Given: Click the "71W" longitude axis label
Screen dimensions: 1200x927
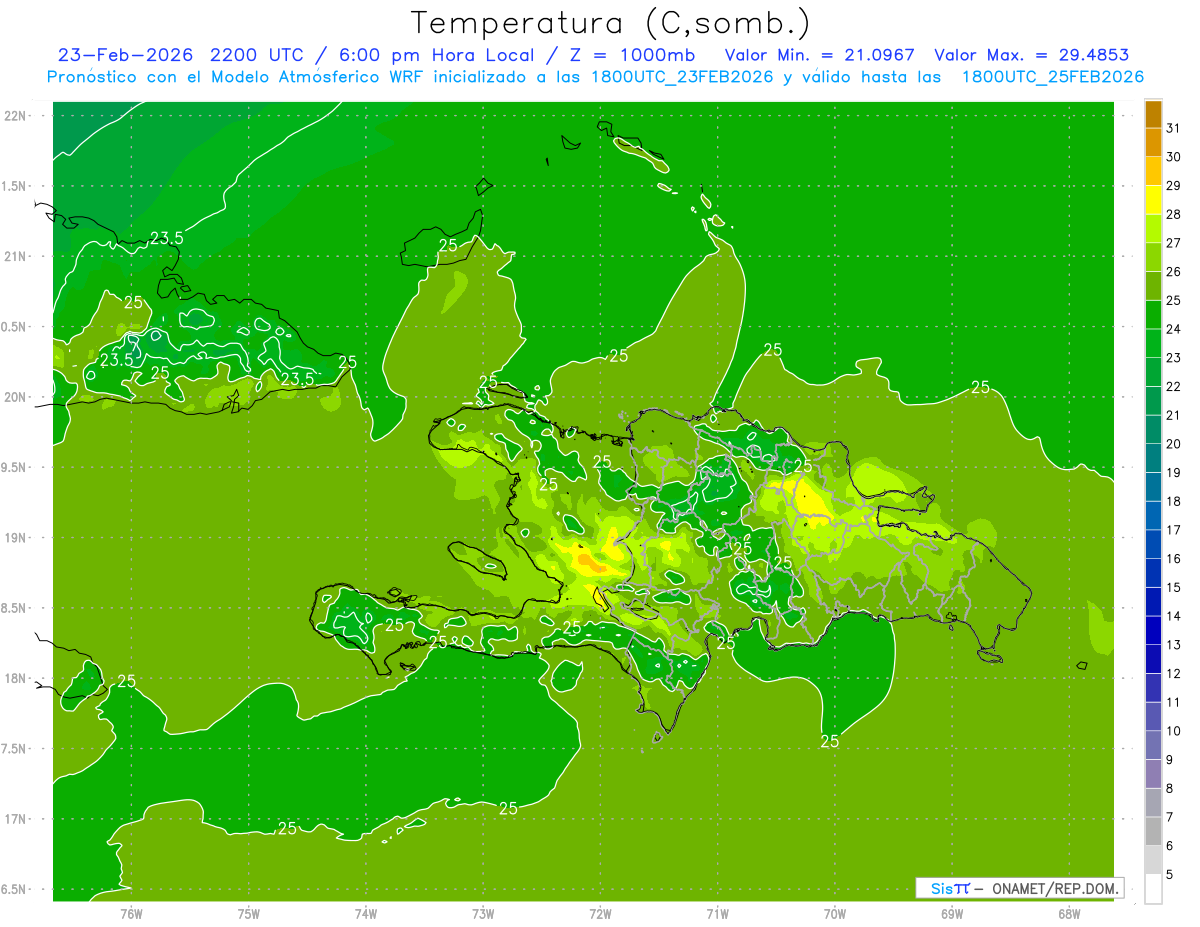Looking at the screenshot, I should pos(717,914).
